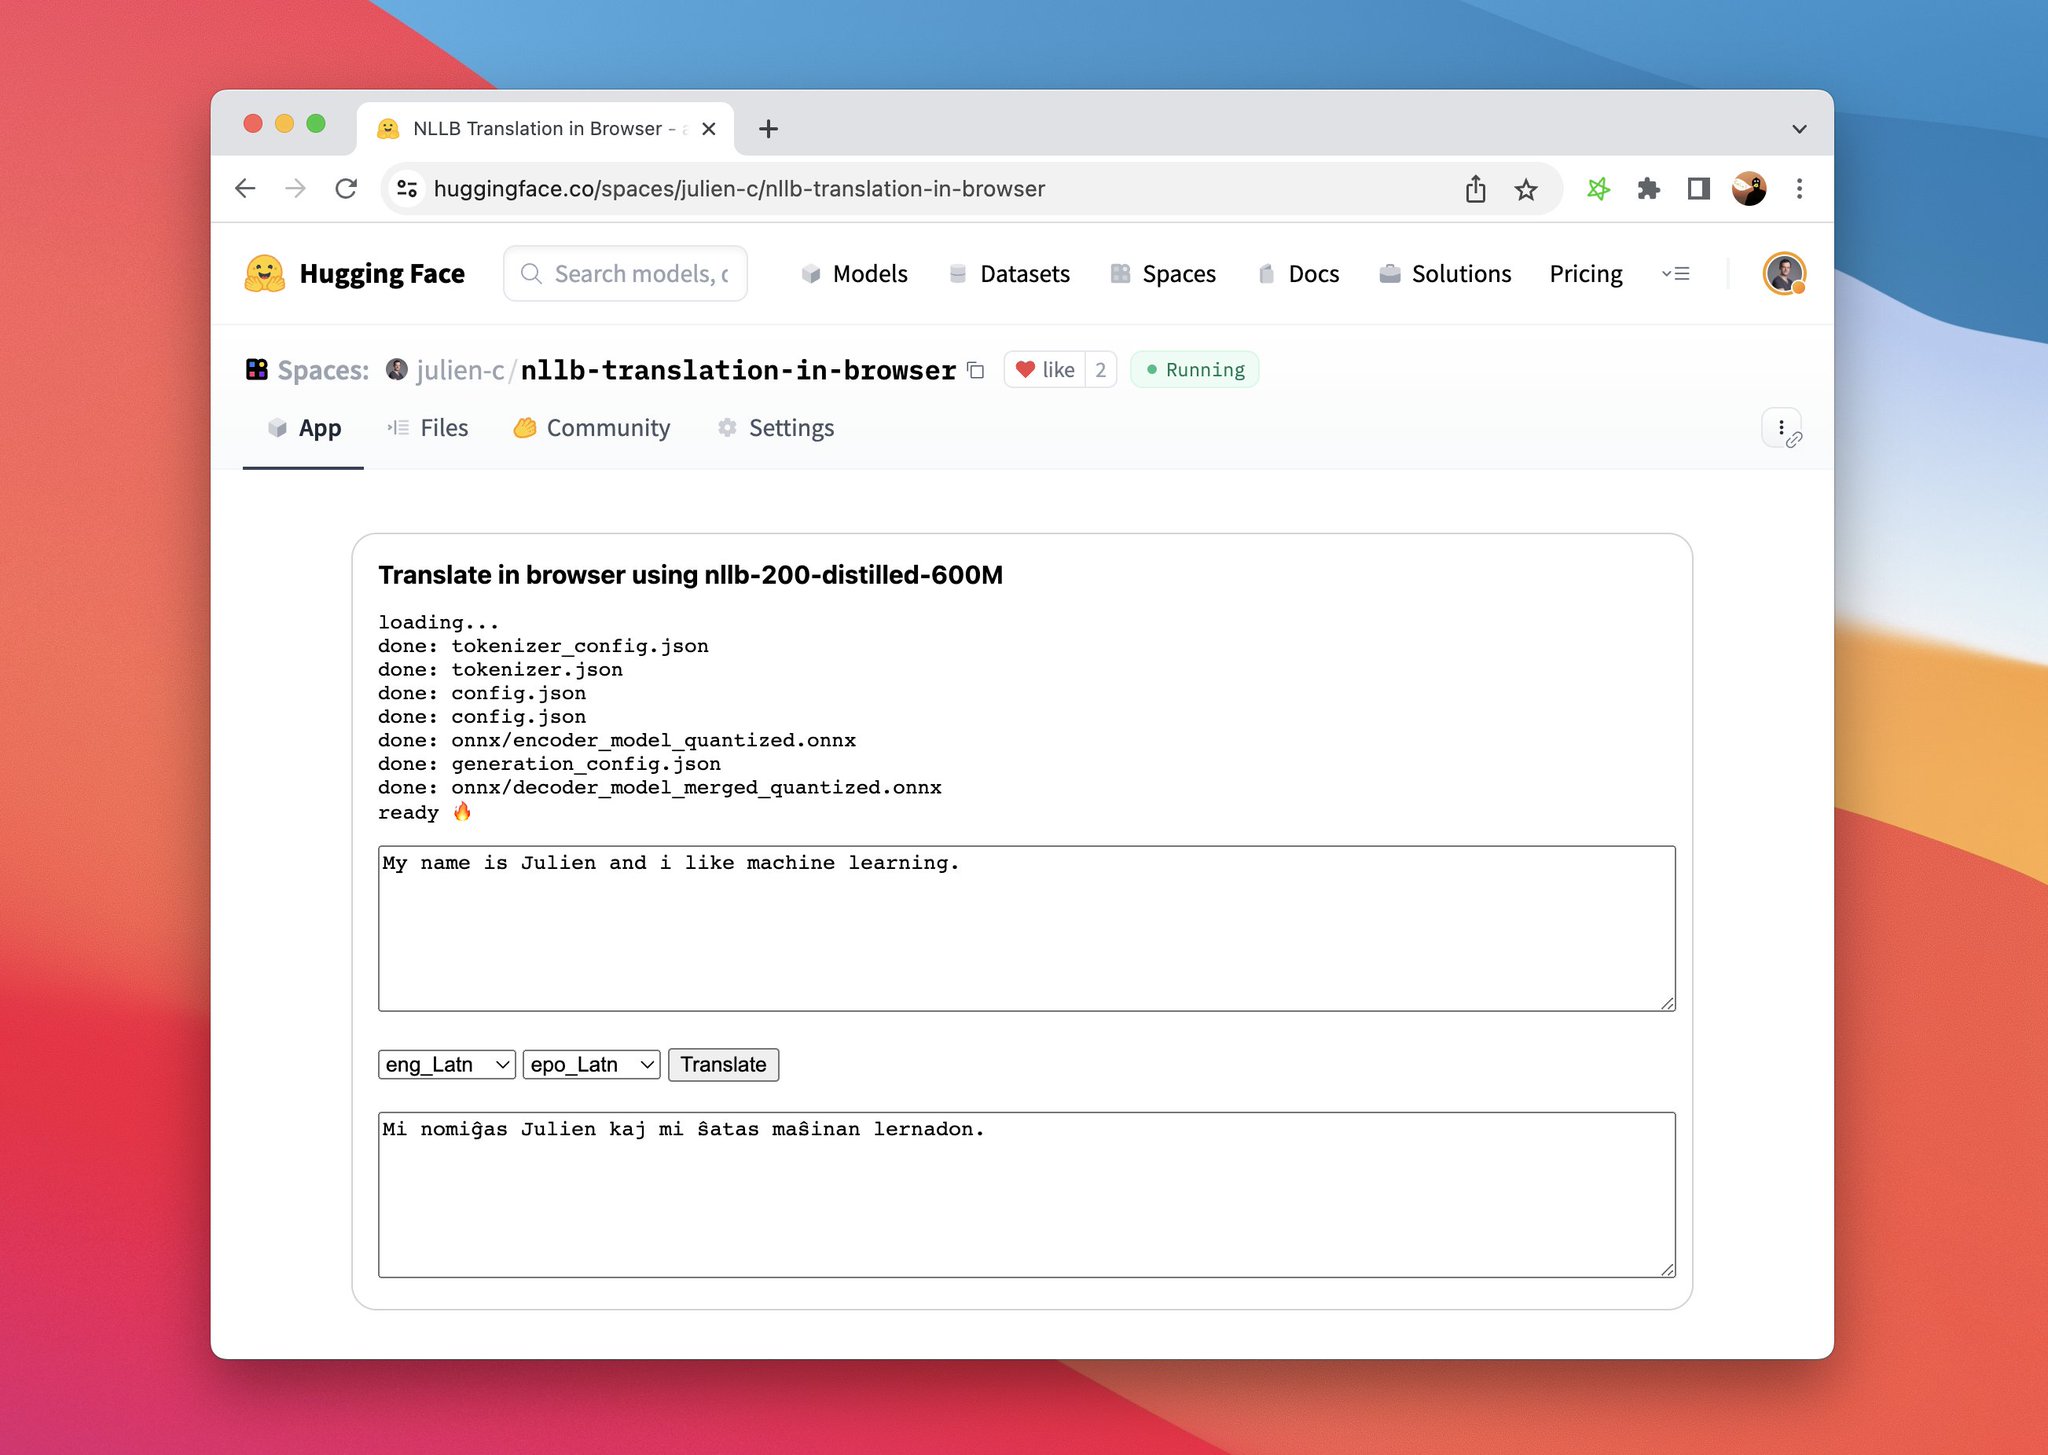This screenshot has height=1455, width=2048.
Task: Open the green extension icon in the toolbar
Action: click(1598, 189)
